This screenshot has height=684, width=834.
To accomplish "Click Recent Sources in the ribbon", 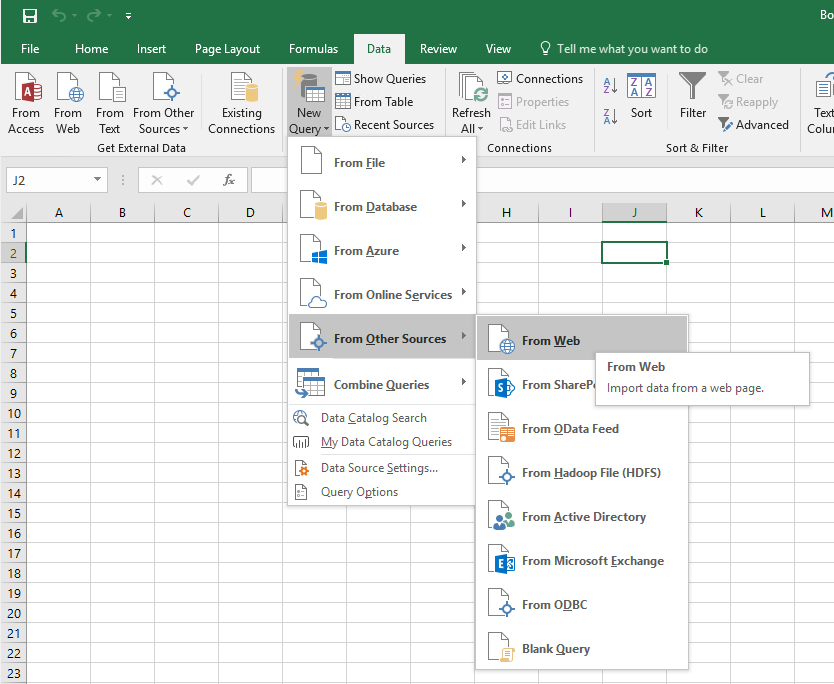I will [385, 125].
